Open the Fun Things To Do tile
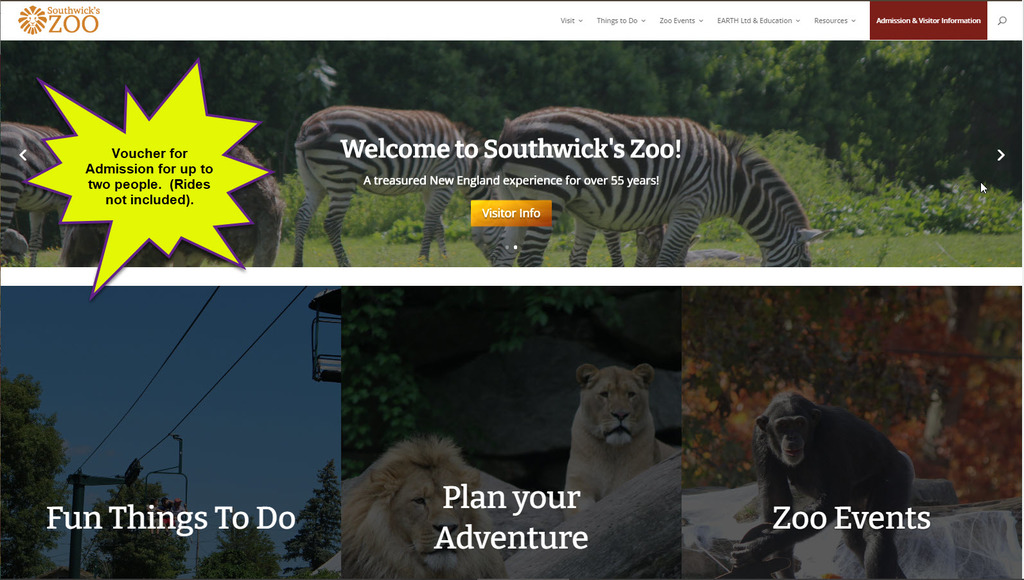The width and height of the screenshot is (1024, 580). (x=170, y=432)
